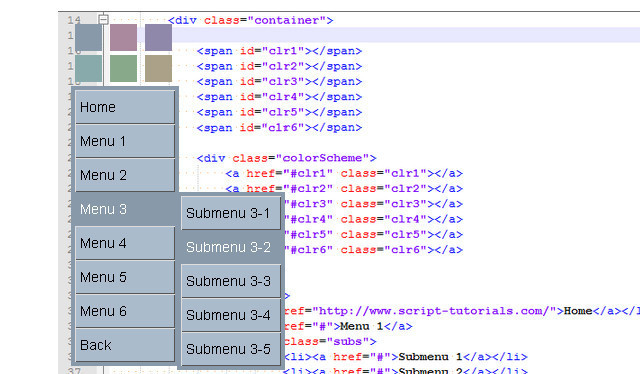Pick the purple color swatch
The image size is (640, 374).
158,37
